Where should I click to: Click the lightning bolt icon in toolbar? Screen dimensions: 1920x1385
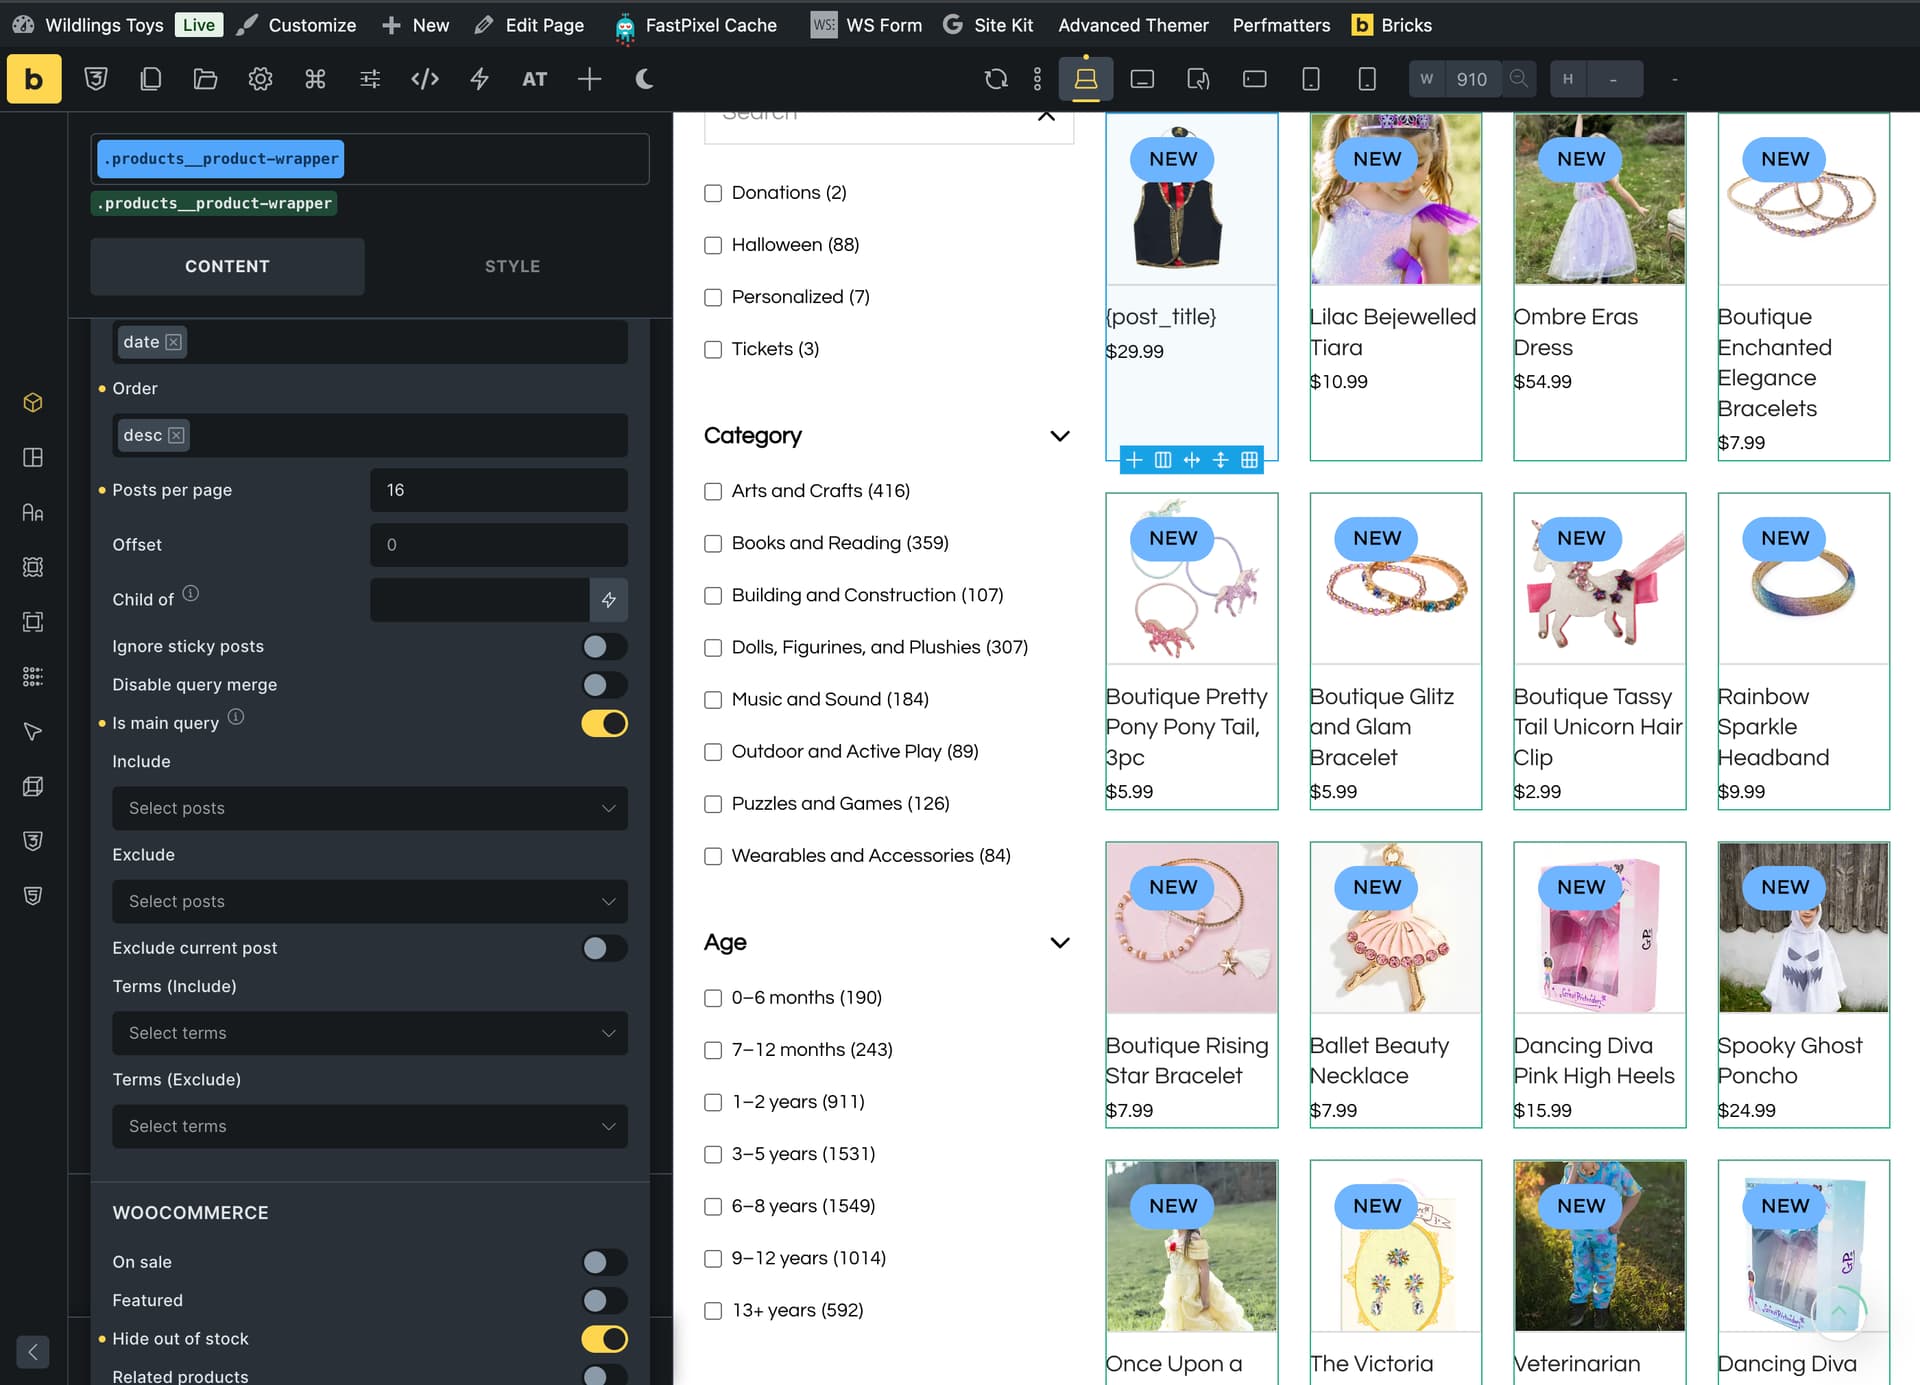pyautogui.click(x=480, y=79)
